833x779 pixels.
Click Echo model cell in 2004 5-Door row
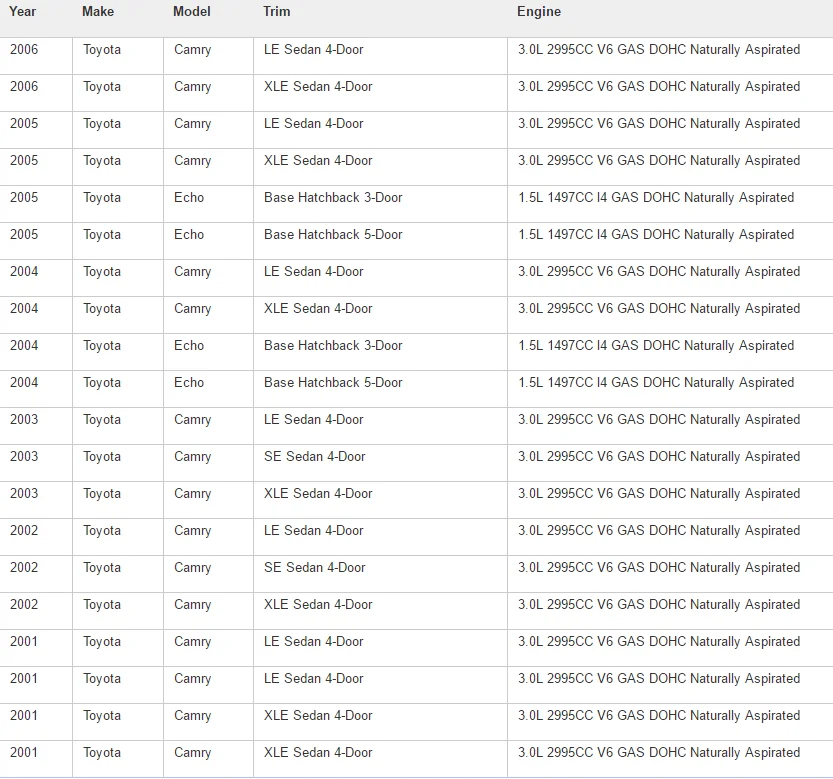point(208,389)
